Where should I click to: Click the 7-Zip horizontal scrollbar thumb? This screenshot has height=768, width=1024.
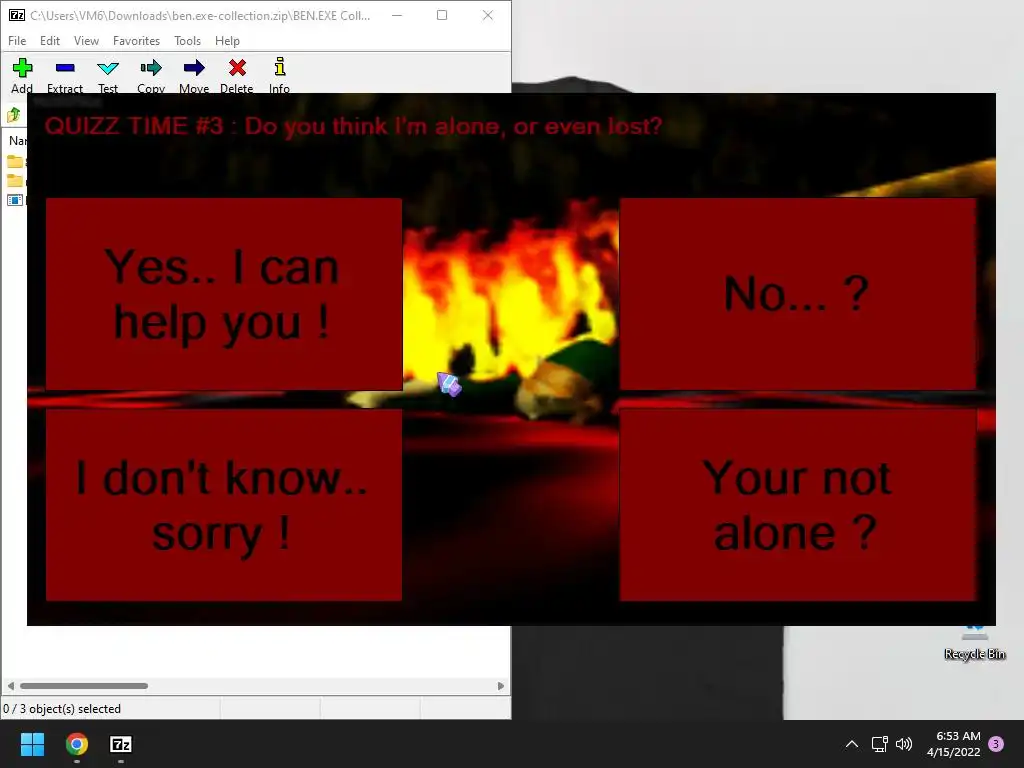click(84, 686)
